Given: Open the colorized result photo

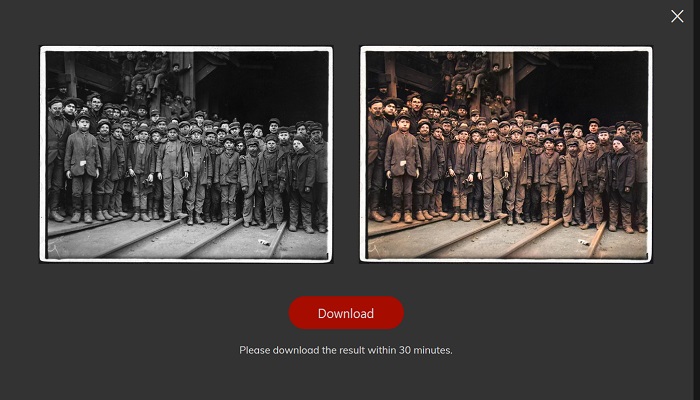Looking at the screenshot, I should (x=506, y=154).
